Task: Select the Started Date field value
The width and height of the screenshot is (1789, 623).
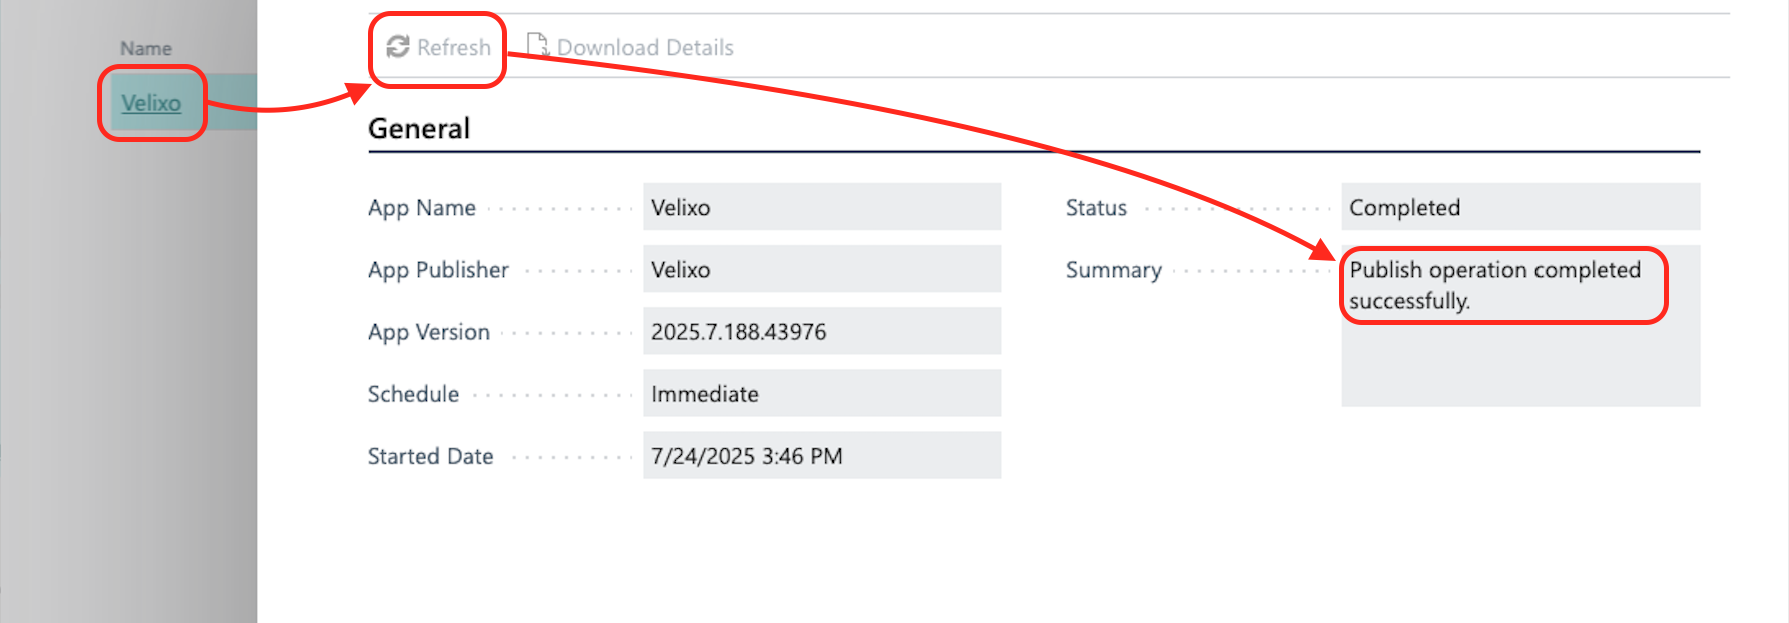Action: (821, 455)
